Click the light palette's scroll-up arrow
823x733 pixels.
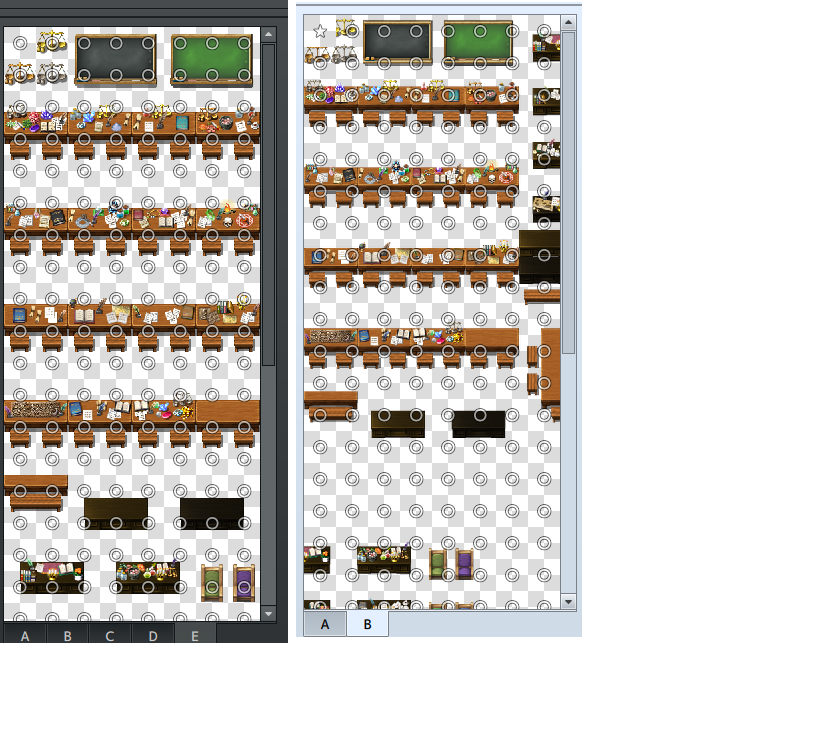[568, 22]
